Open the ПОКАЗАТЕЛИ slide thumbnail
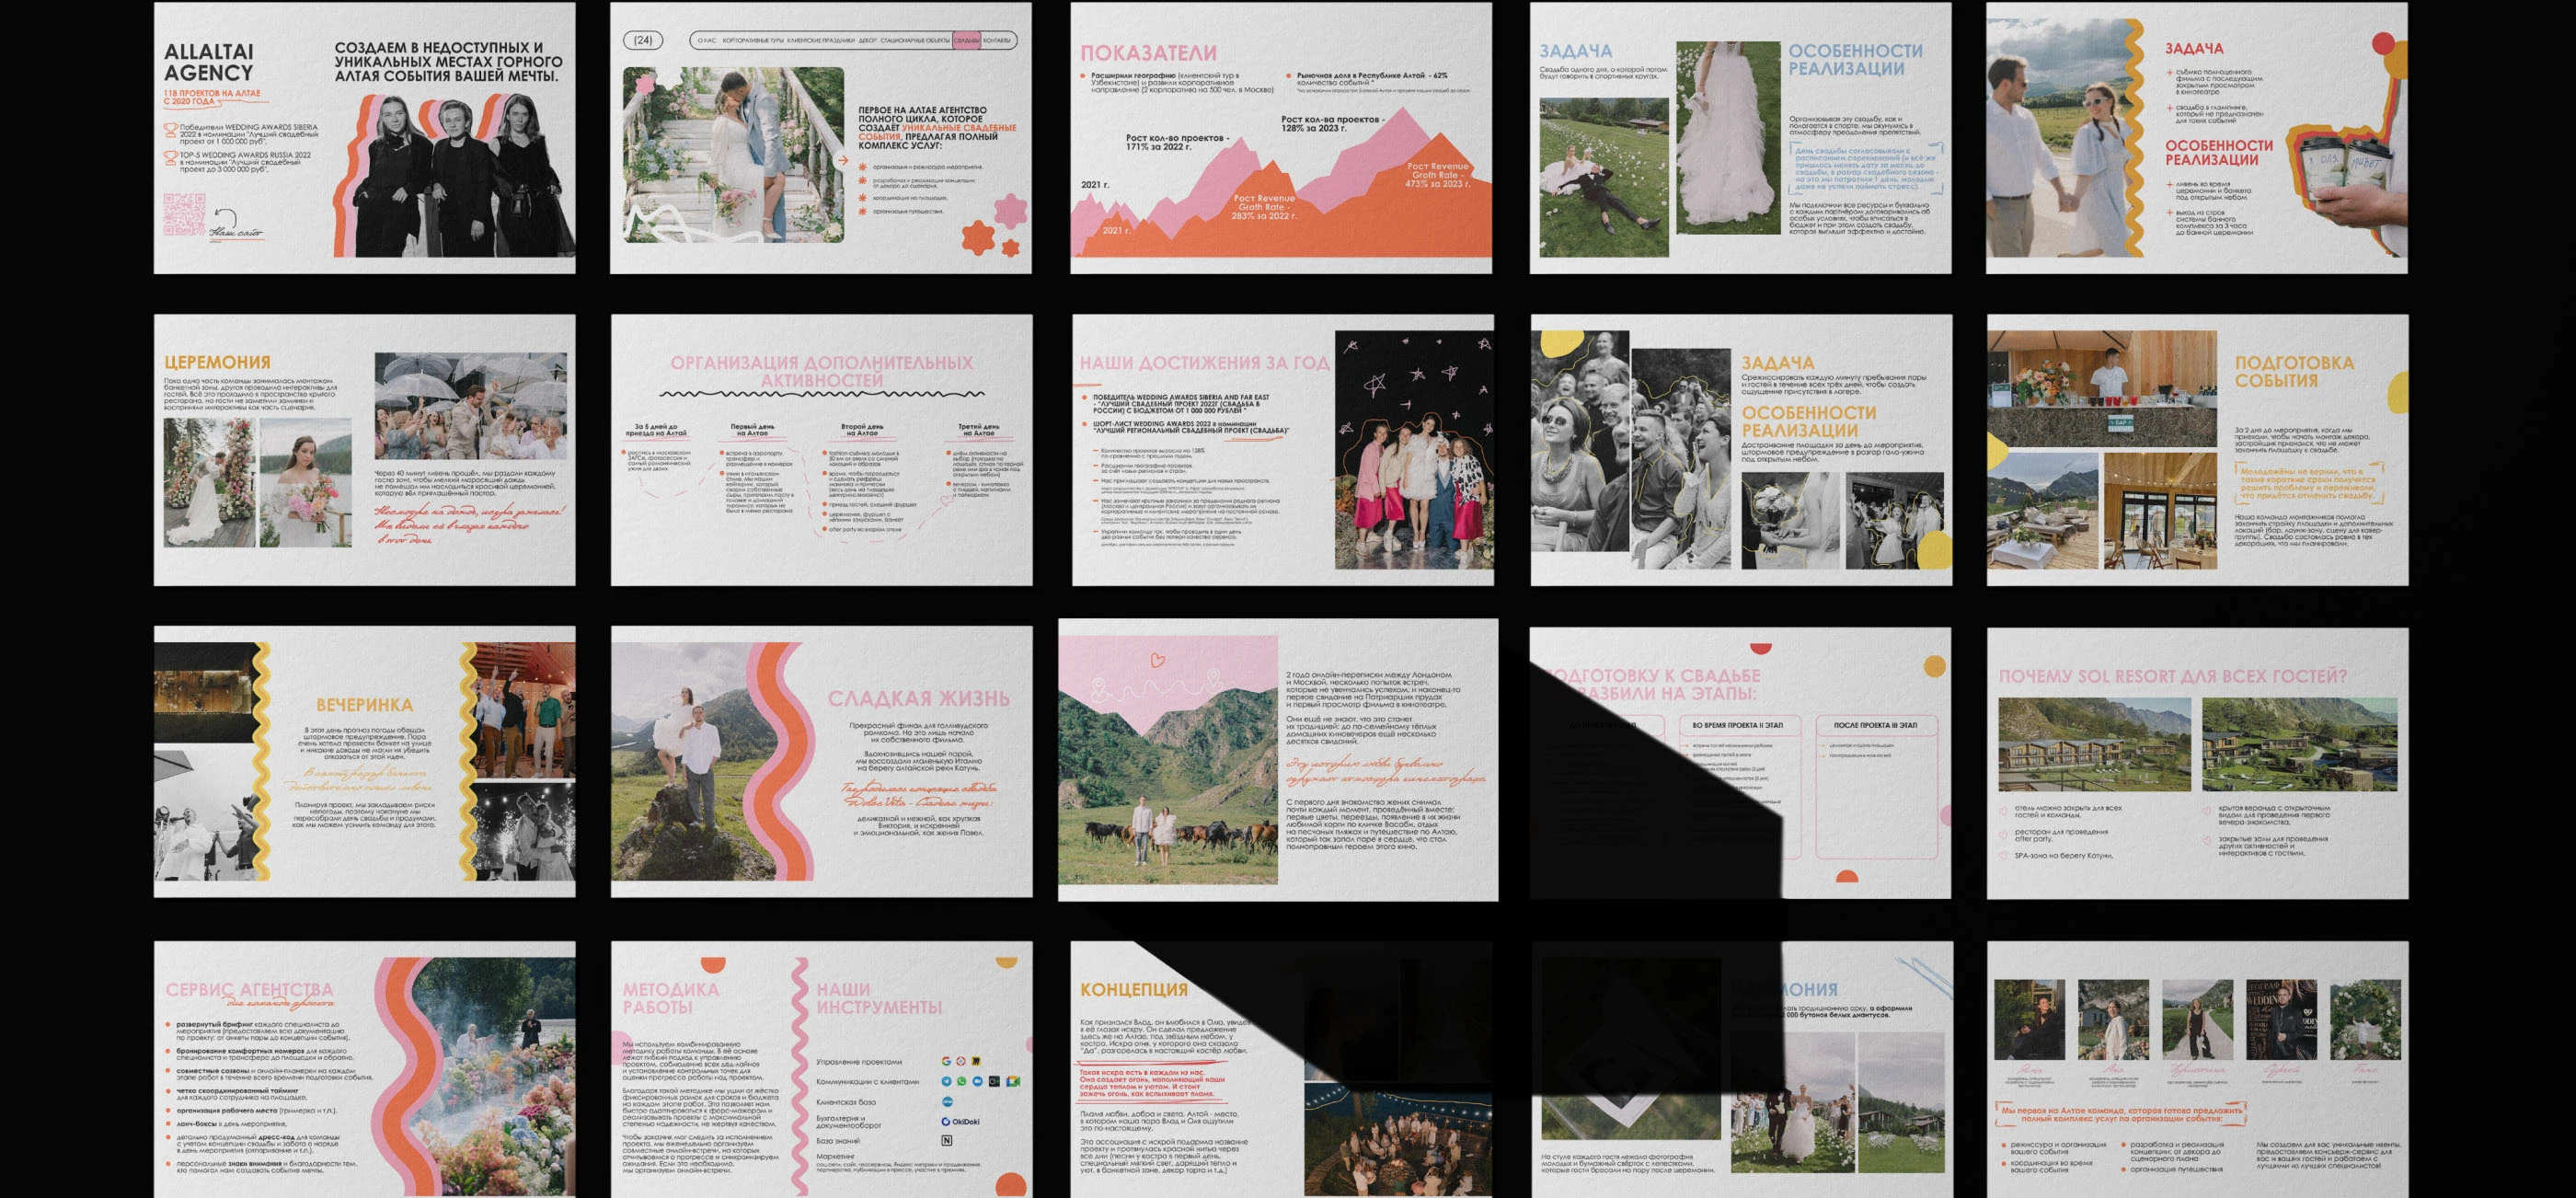 click(x=1281, y=138)
